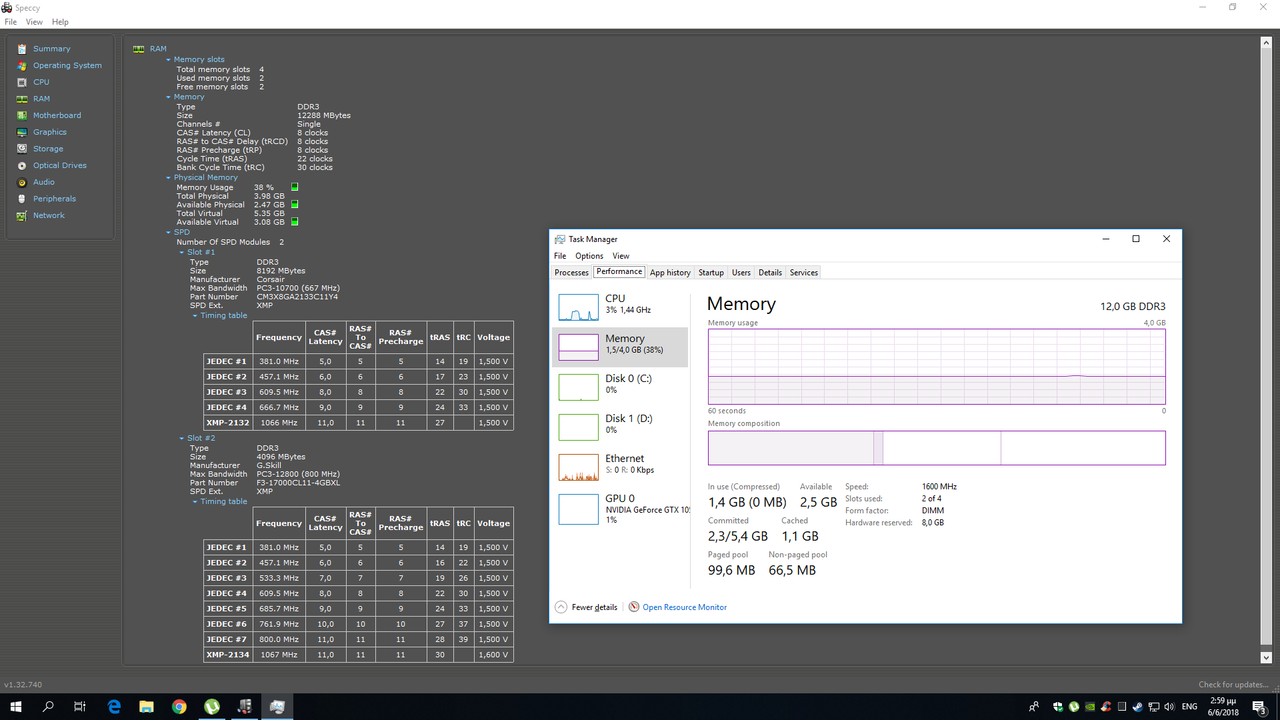Open the Speccy Help menu

pyautogui.click(x=60, y=22)
